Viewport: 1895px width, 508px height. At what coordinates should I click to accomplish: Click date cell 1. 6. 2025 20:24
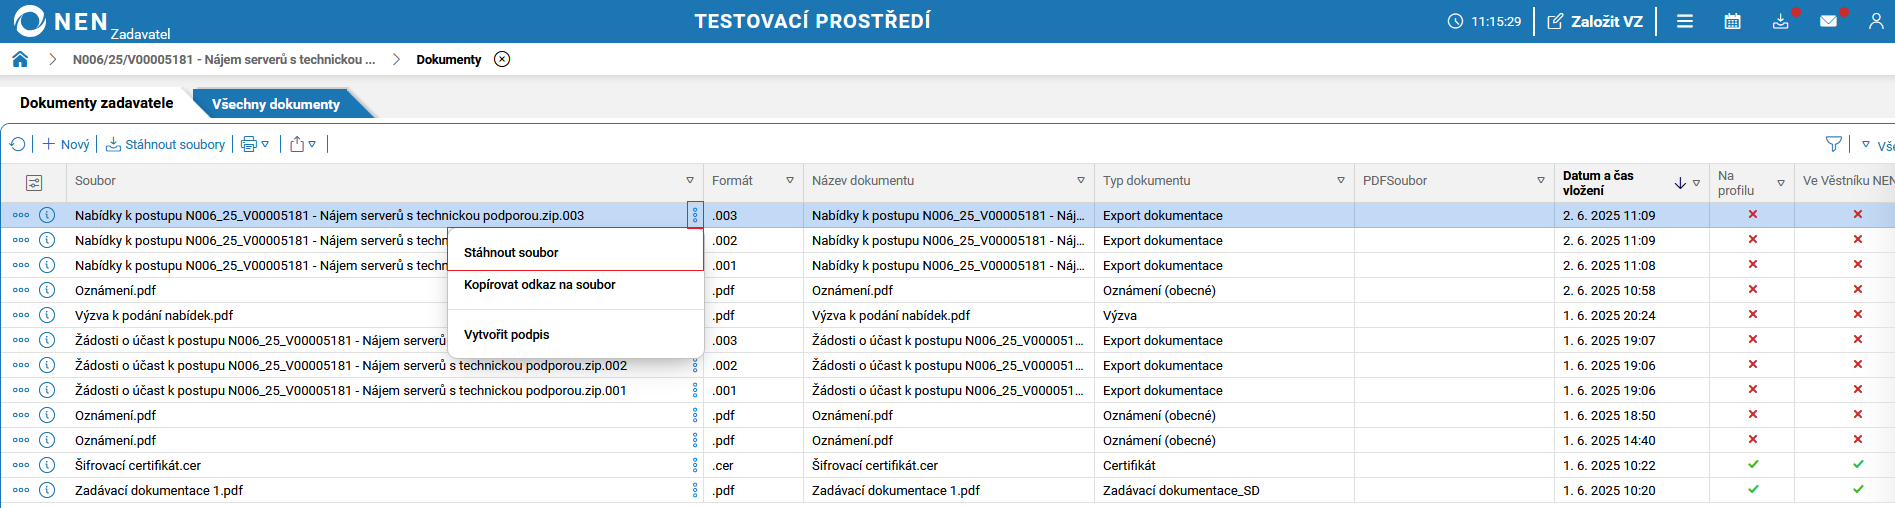[x=1609, y=315]
